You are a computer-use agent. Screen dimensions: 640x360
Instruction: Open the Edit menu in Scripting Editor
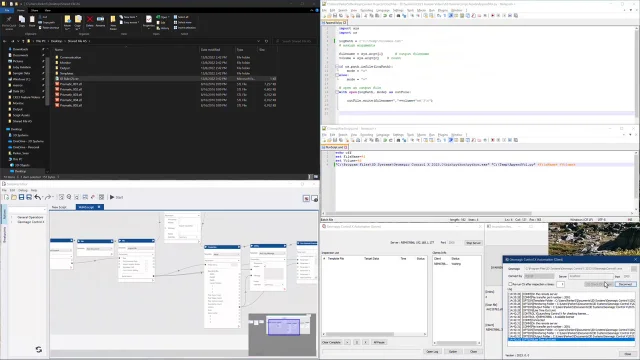click(12, 190)
